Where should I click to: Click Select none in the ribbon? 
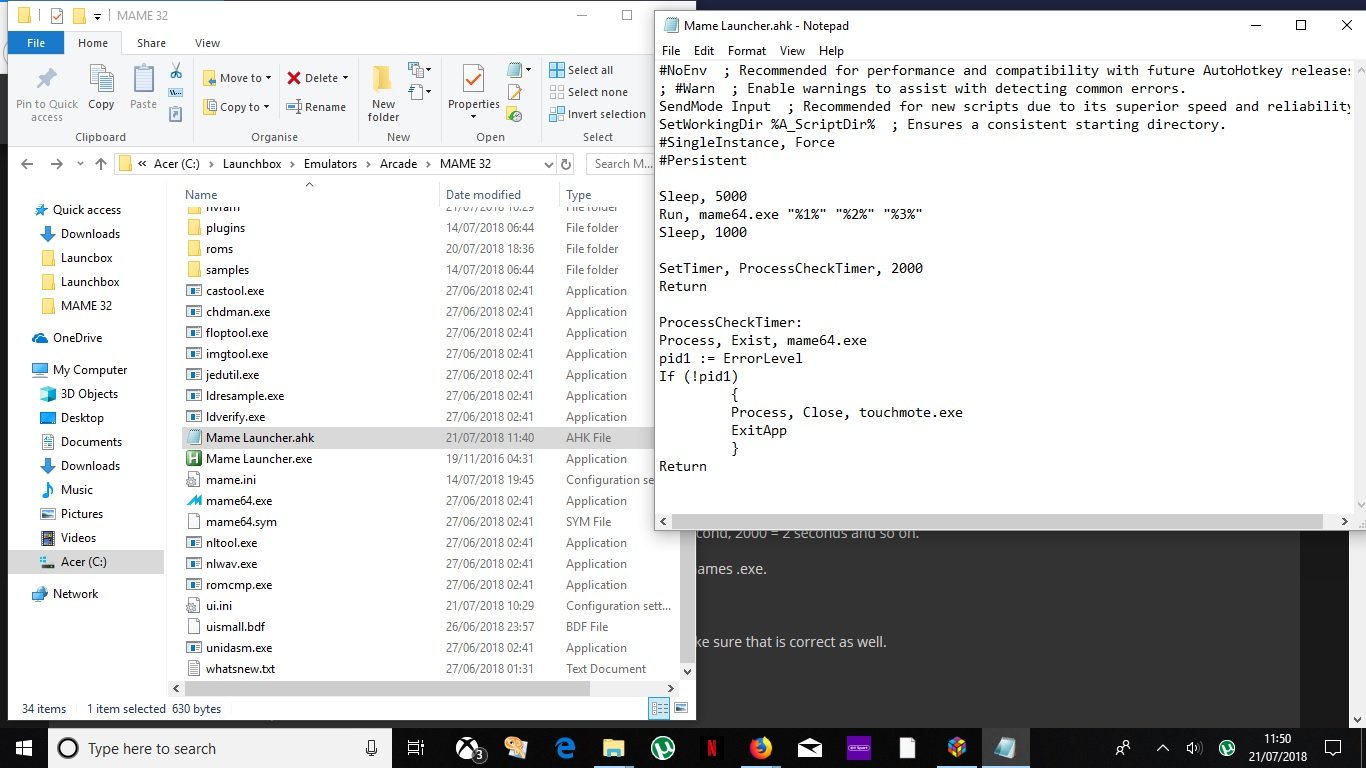(588, 92)
